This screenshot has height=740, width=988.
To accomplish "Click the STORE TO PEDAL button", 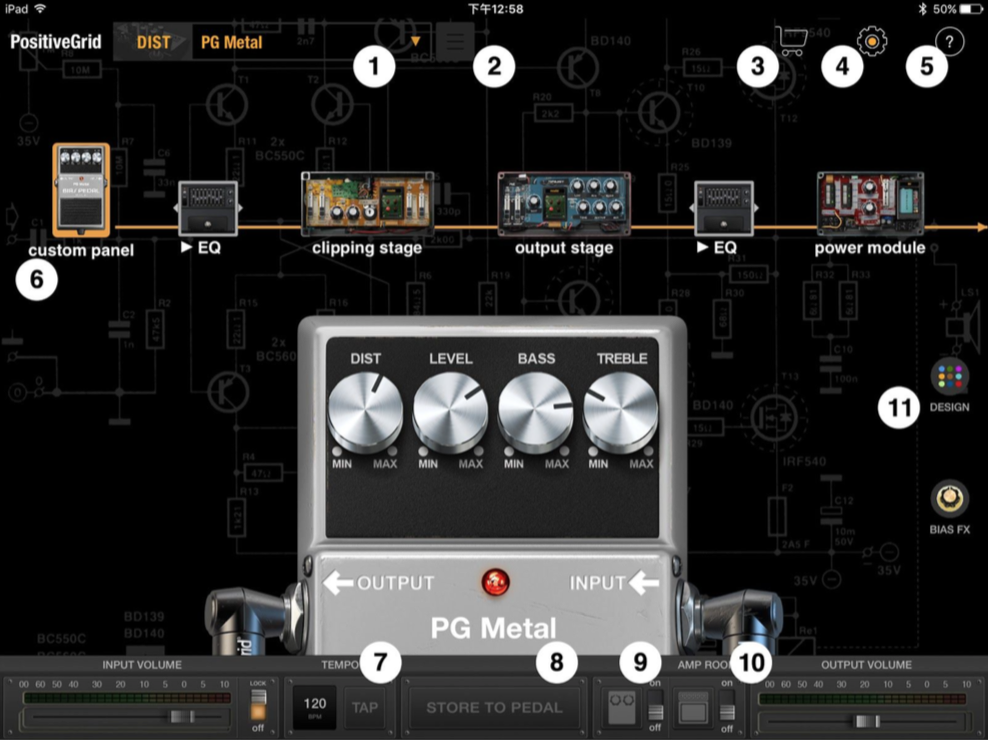I will (x=495, y=707).
